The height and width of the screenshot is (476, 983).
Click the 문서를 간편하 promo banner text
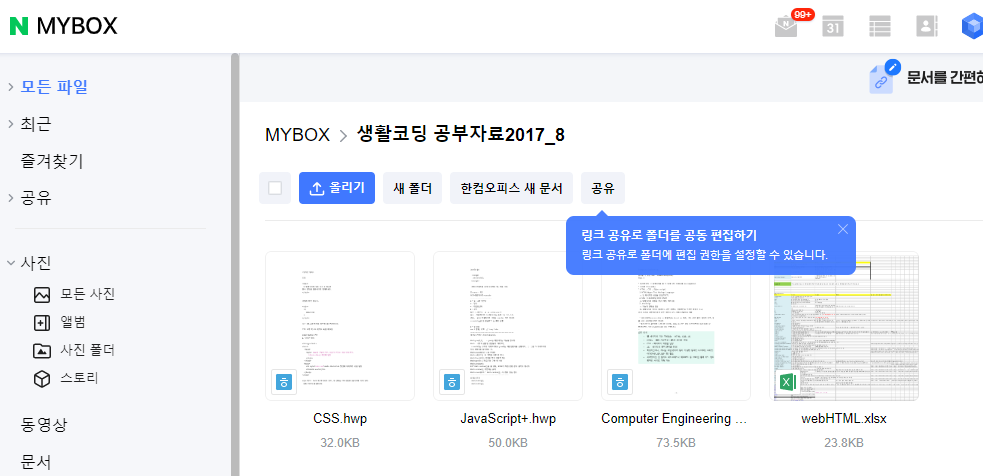[945, 77]
